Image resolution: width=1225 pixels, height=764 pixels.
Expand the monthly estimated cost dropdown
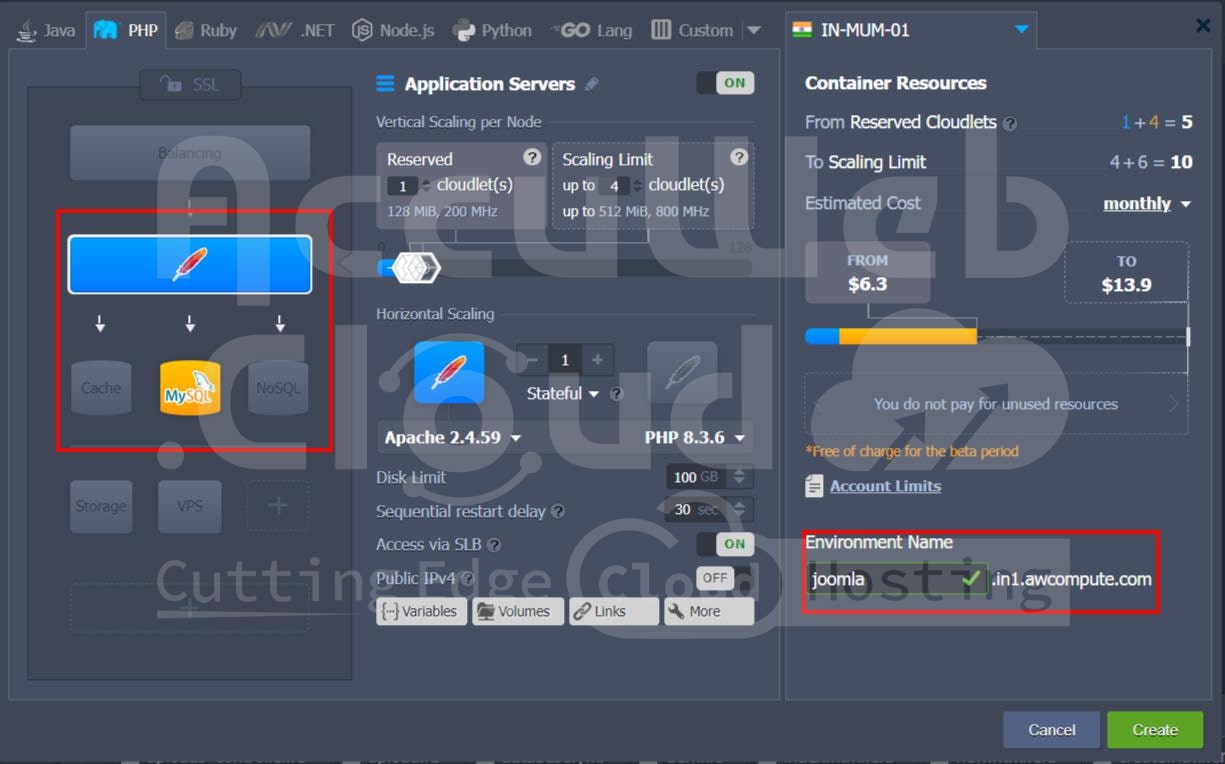(x=1146, y=204)
